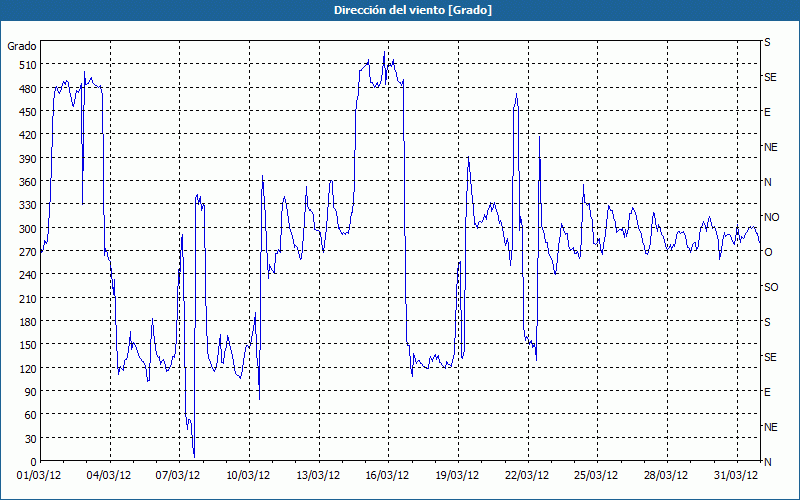
Task: Click the 510 value on the degree axis
Action: point(28,65)
